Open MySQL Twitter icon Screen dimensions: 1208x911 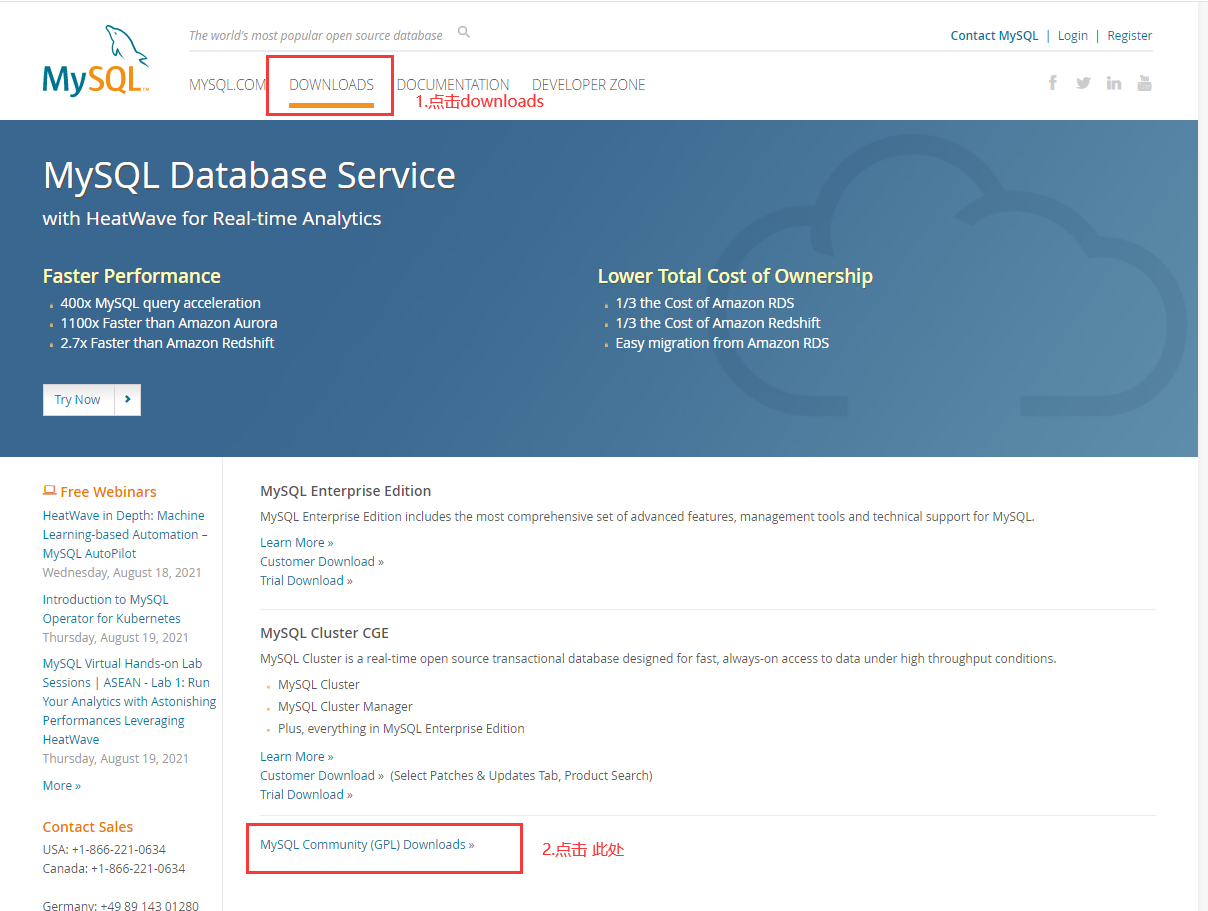click(1083, 83)
